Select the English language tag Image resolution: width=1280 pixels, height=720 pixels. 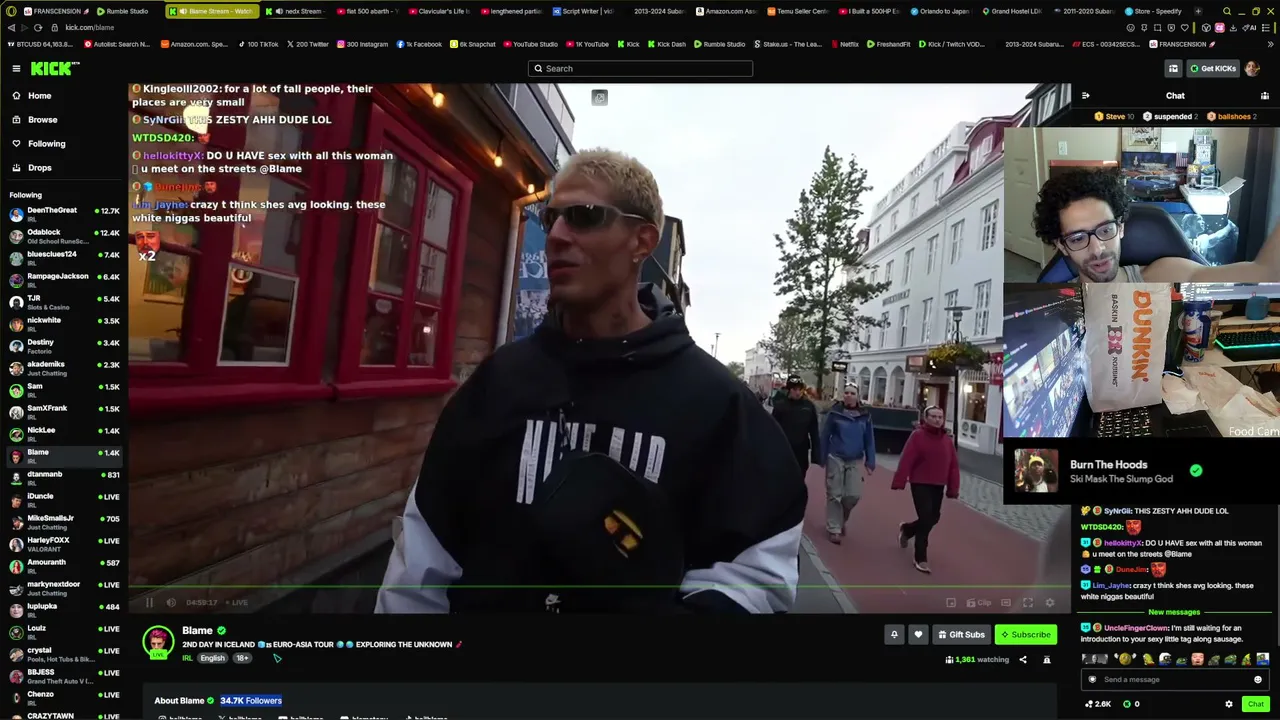click(x=213, y=658)
